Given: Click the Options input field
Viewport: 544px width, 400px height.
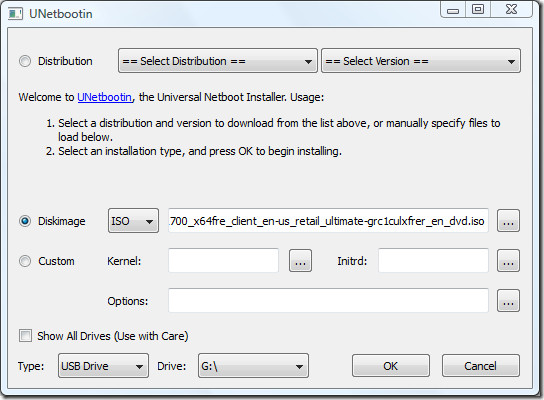Looking at the screenshot, I should click(x=328, y=300).
